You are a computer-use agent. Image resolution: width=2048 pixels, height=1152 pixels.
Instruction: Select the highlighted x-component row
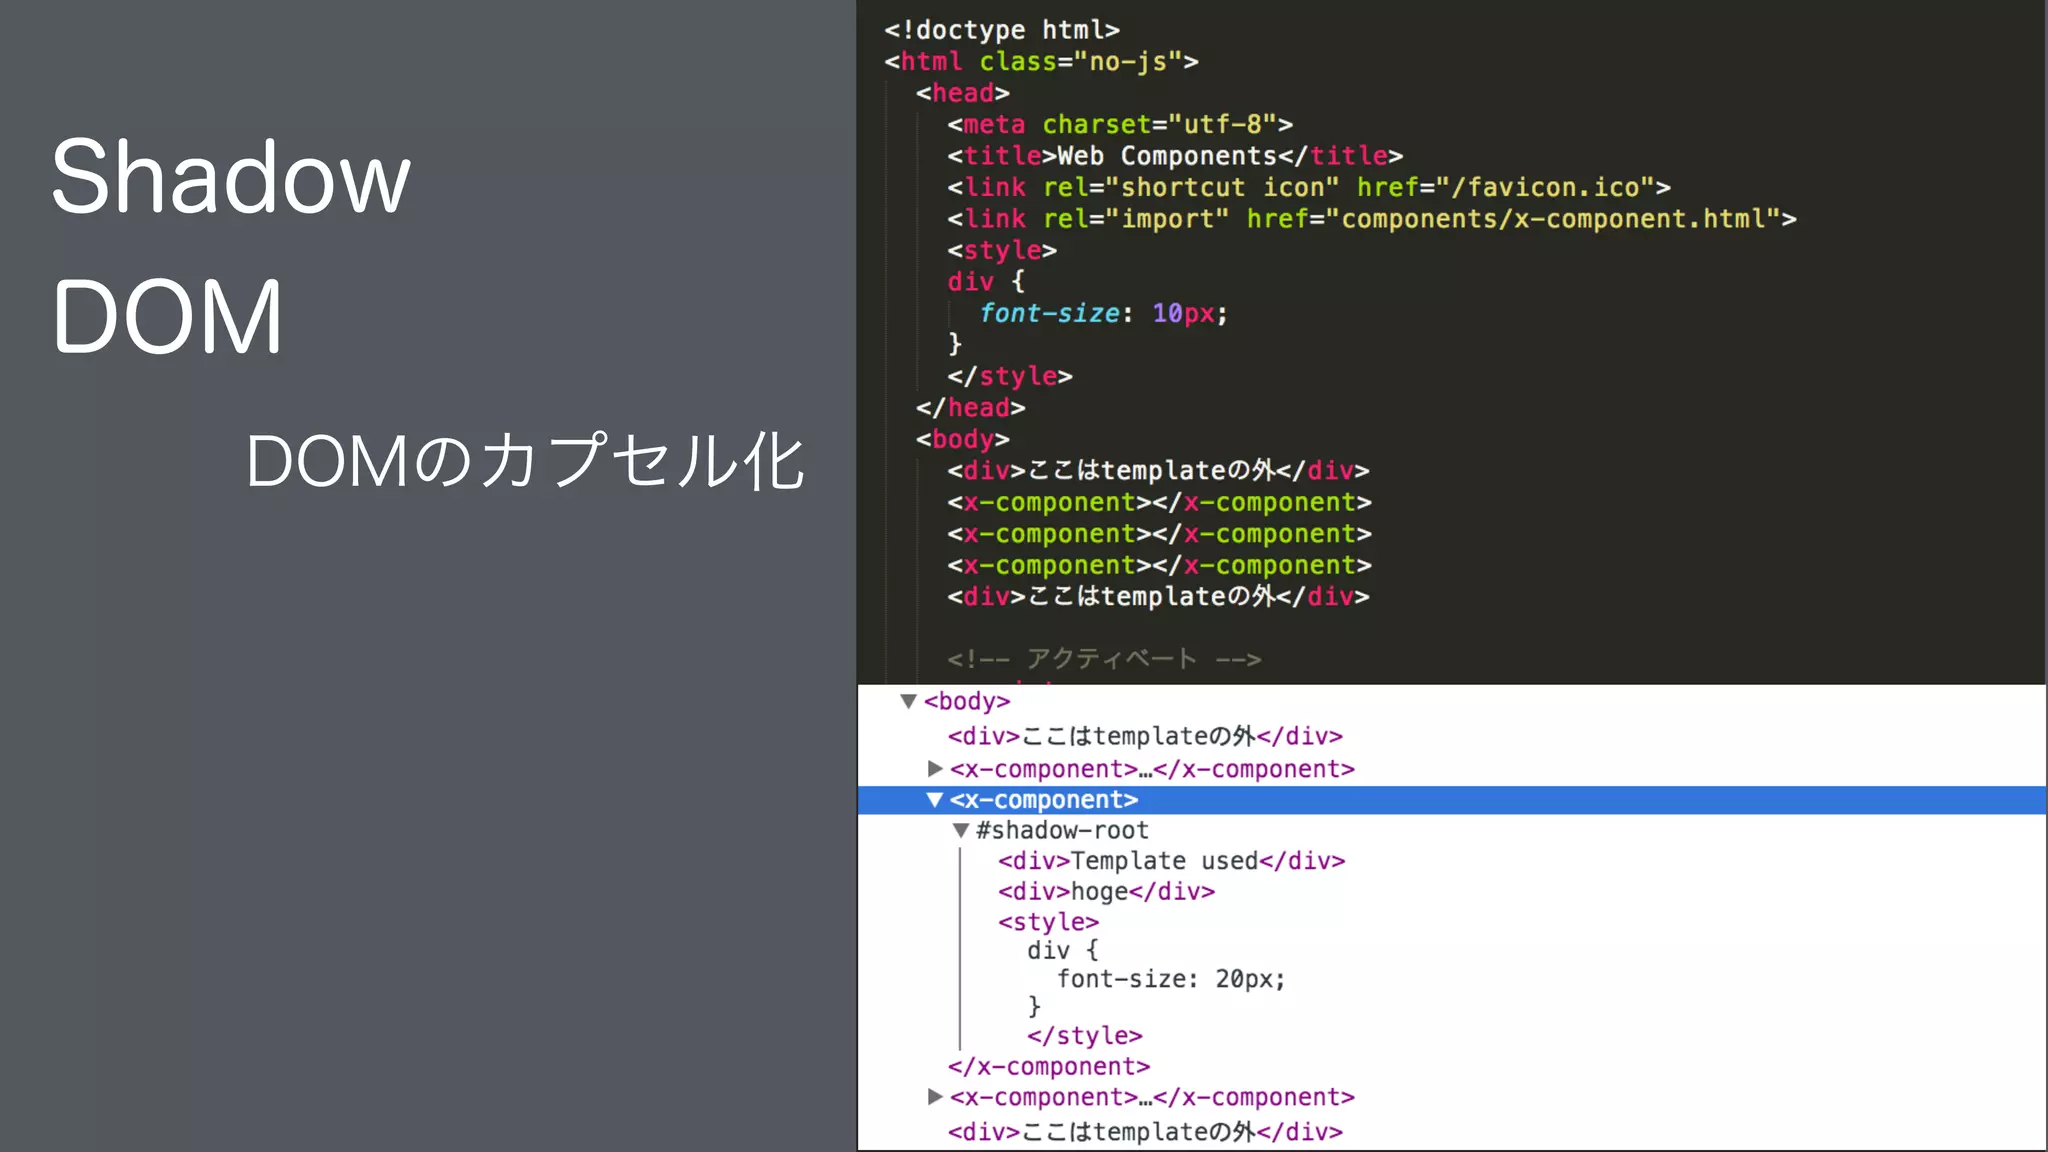coord(1044,800)
